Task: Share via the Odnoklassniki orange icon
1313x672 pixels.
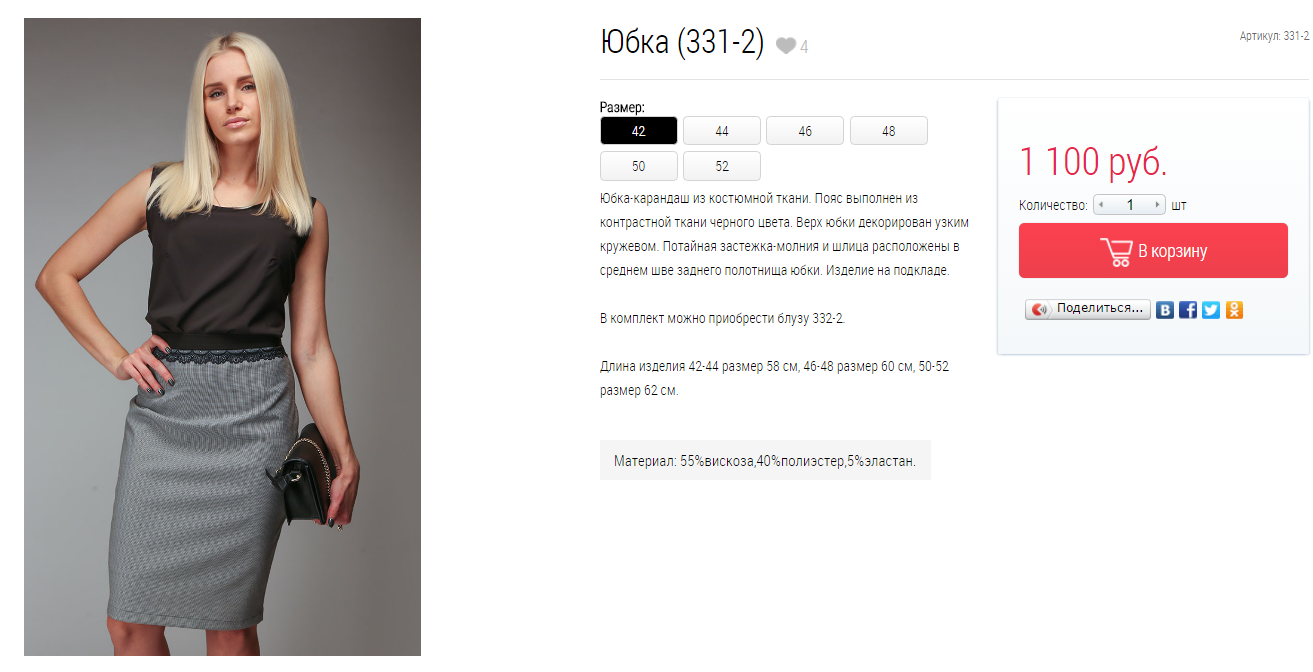Action: click(x=1234, y=310)
